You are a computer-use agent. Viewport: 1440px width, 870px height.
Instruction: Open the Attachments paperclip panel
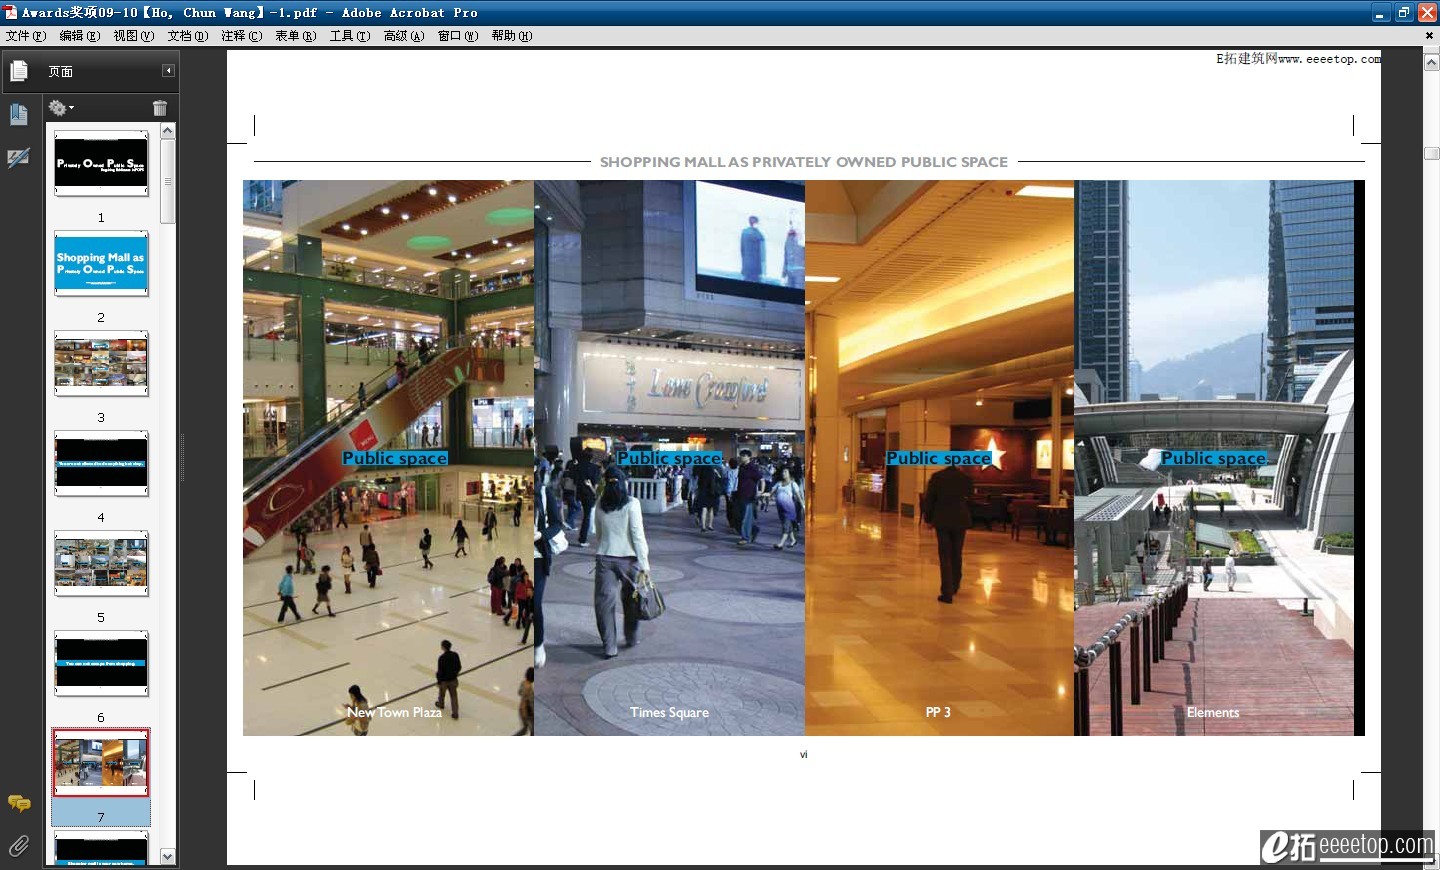pyautogui.click(x=19, y=846)
